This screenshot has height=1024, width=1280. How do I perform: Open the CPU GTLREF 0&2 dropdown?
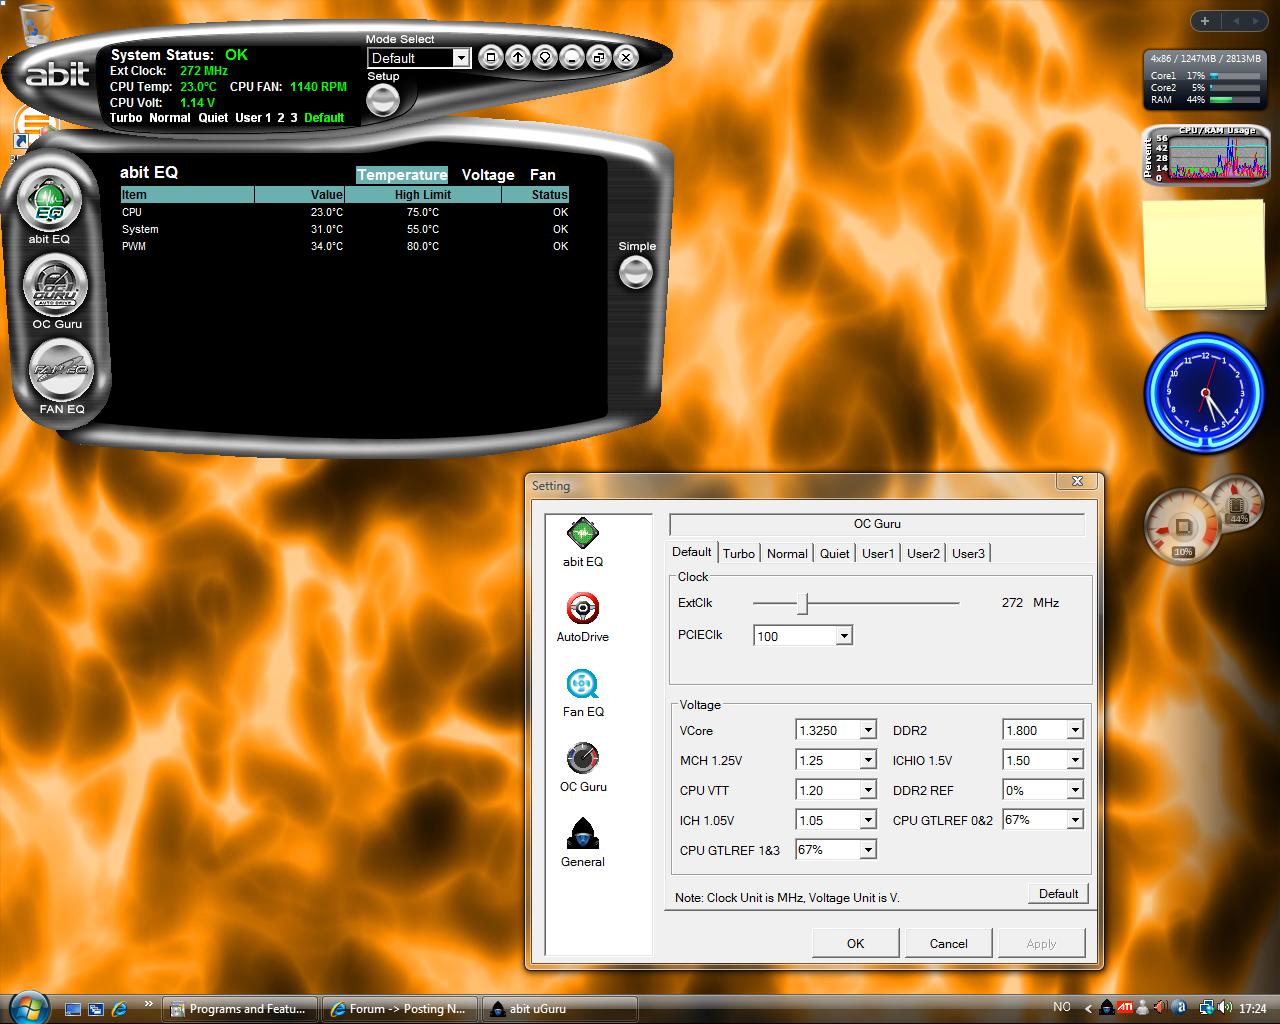tap(1075, 820)
